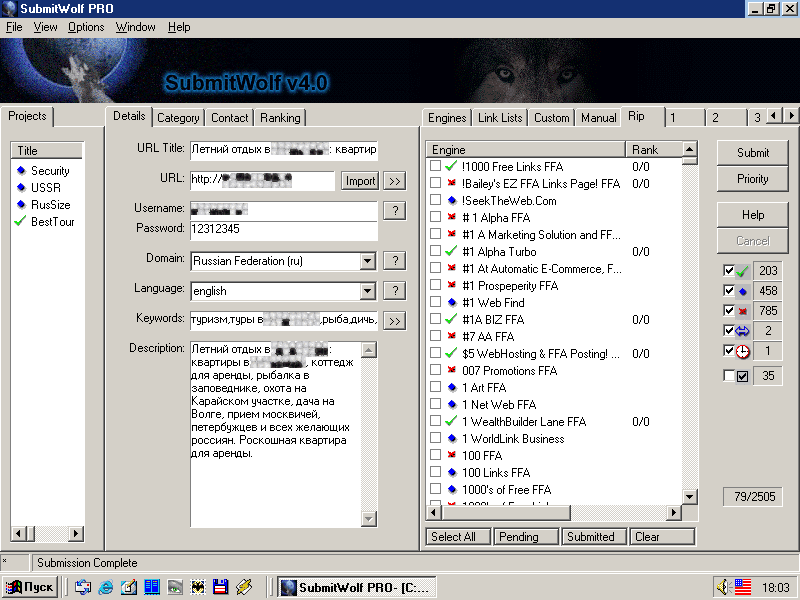Click the USSR project blue diamond icon
The height and width of the screenshot is (600, 800).
tap(21, 187)
